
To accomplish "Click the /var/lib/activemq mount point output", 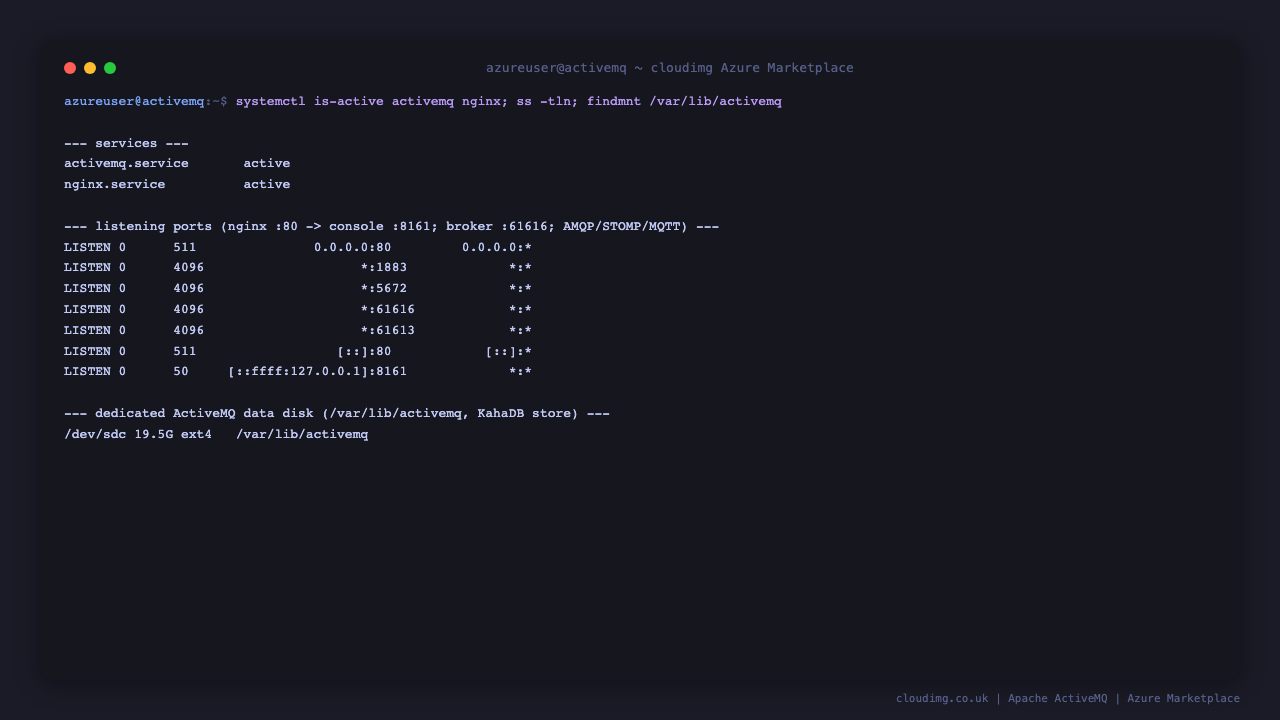I will pyautogui.click(x=302, y=435).
